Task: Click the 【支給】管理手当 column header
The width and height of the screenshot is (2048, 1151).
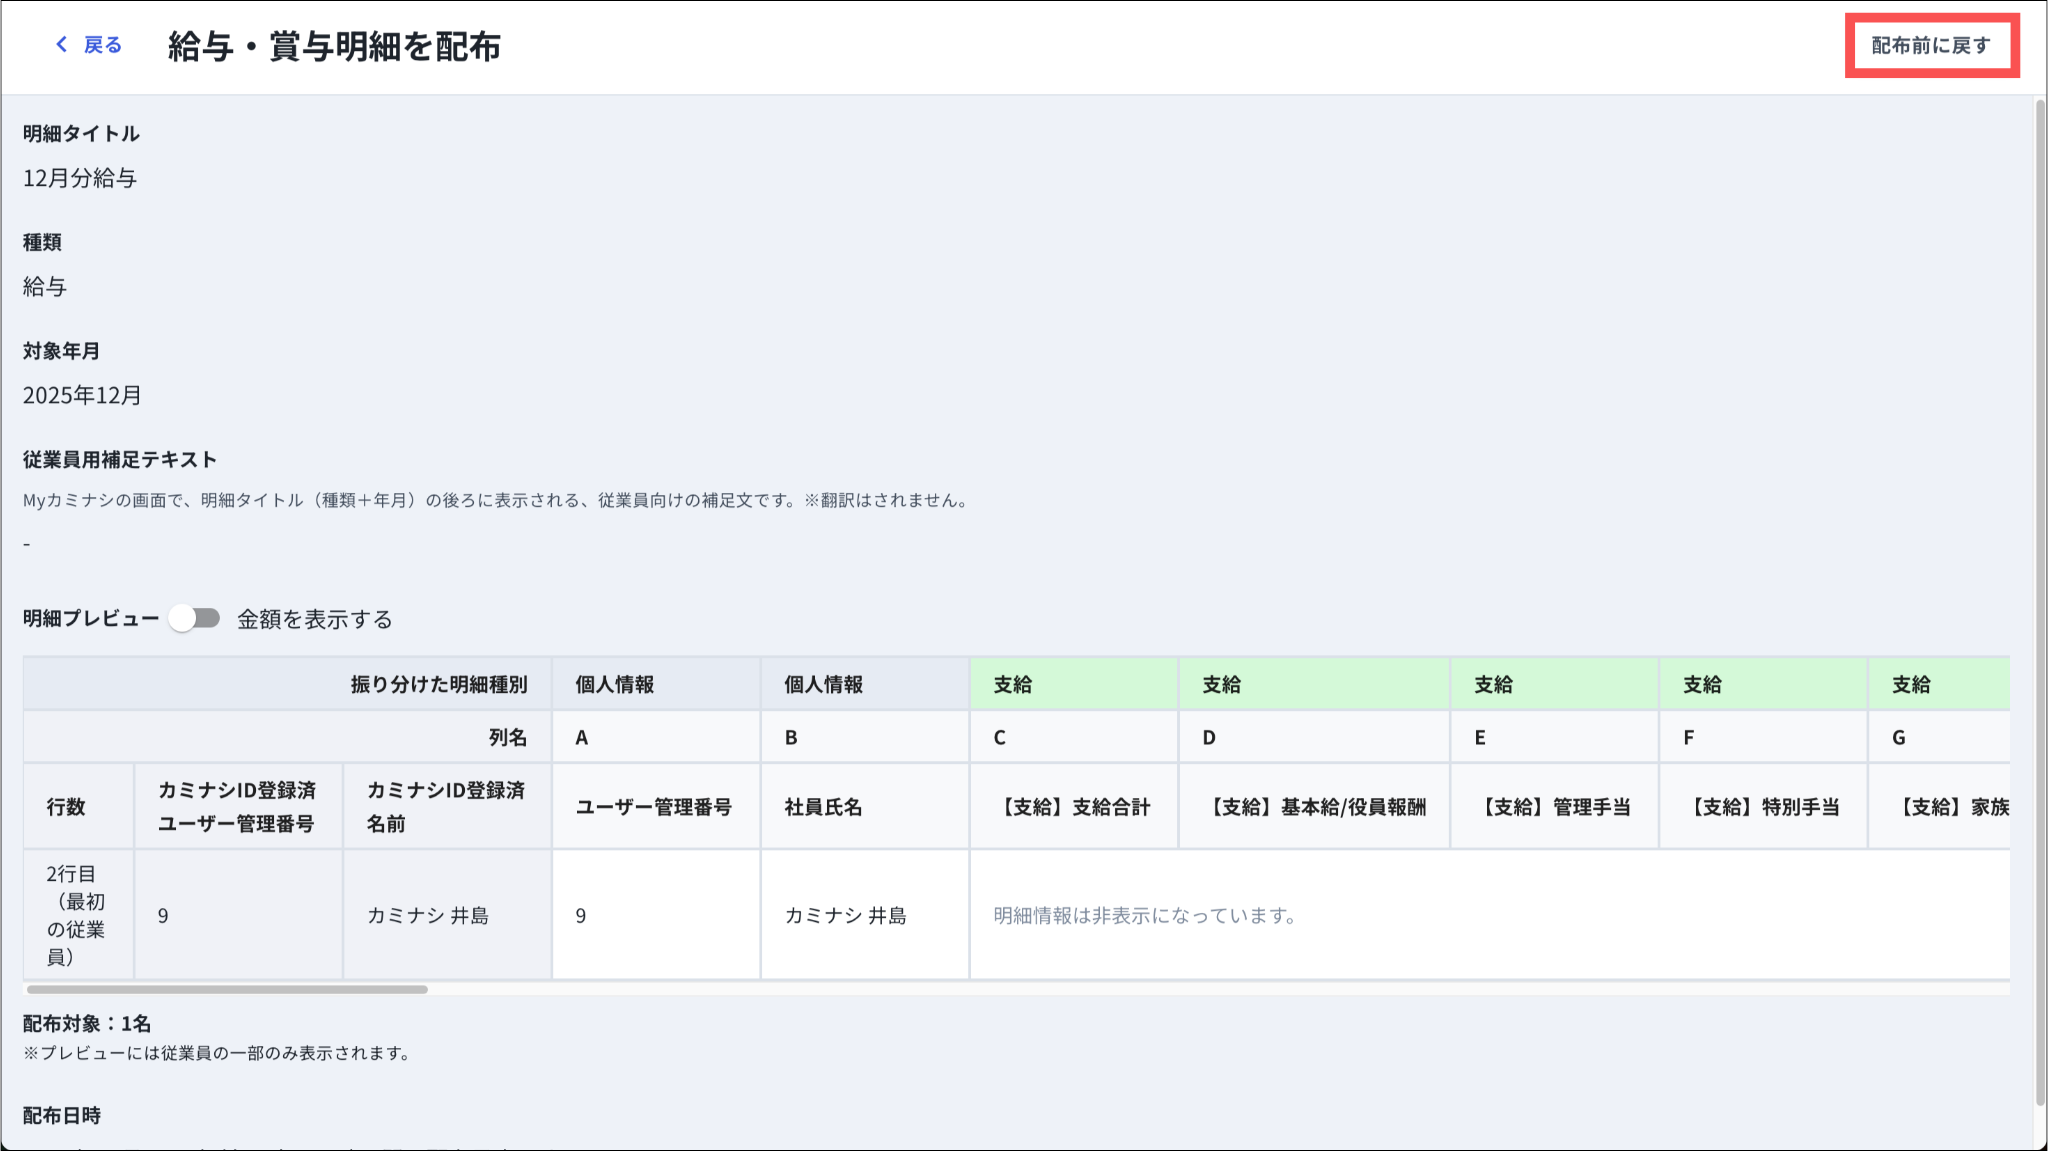Action: coord(1555,807)
